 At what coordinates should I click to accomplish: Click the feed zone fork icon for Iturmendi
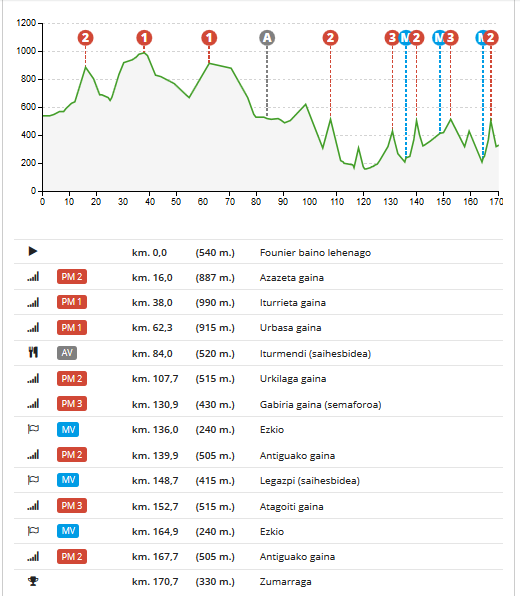pos(33,352)
